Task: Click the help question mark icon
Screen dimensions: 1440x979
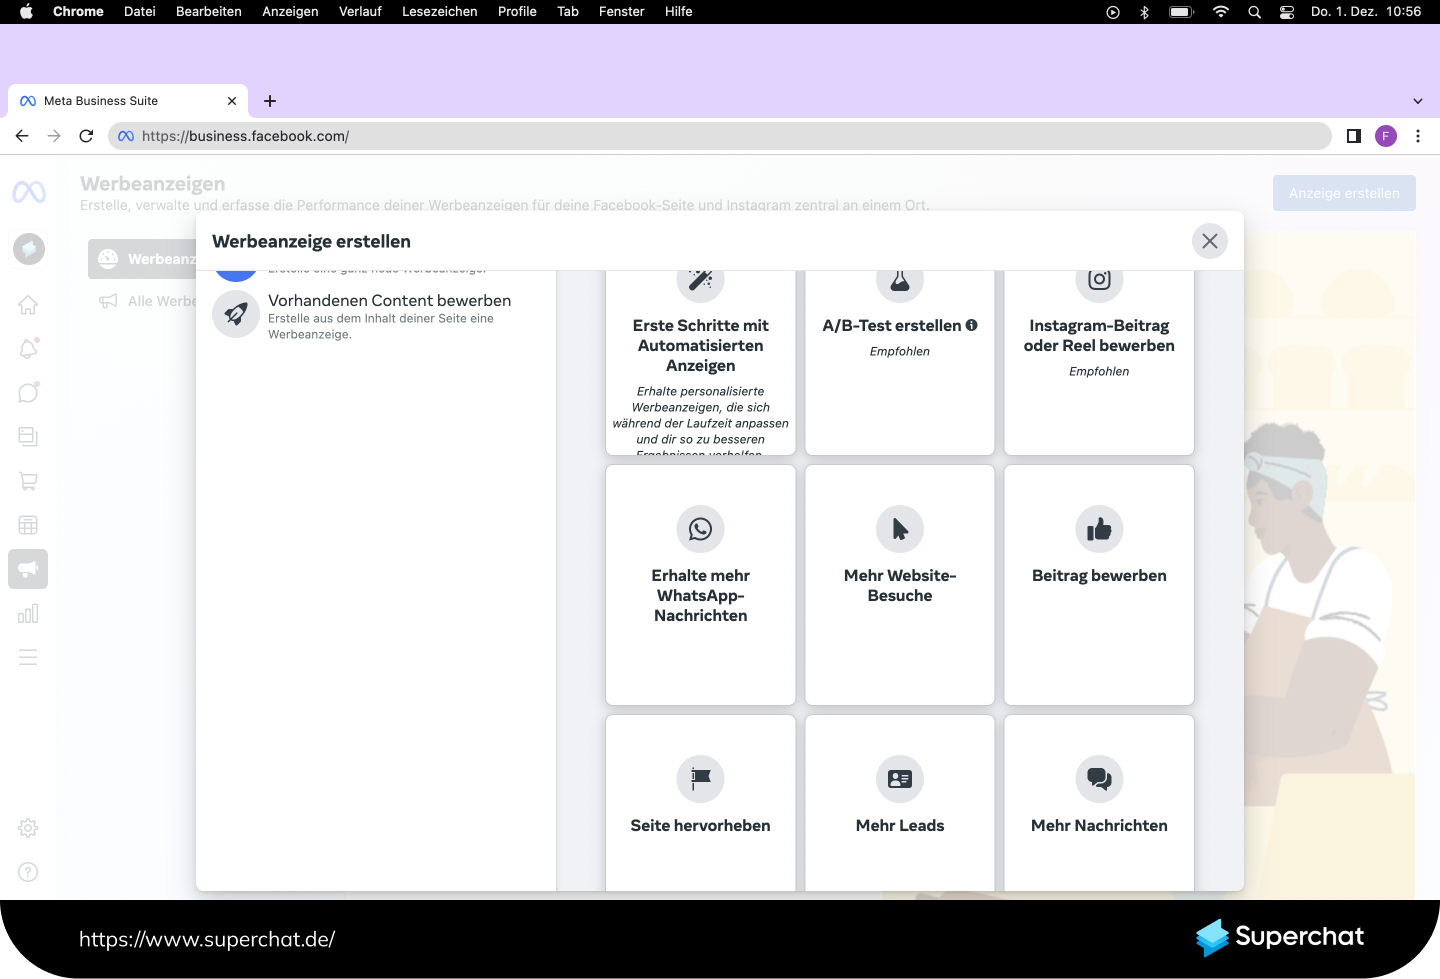Action: (x=28, y=872)
